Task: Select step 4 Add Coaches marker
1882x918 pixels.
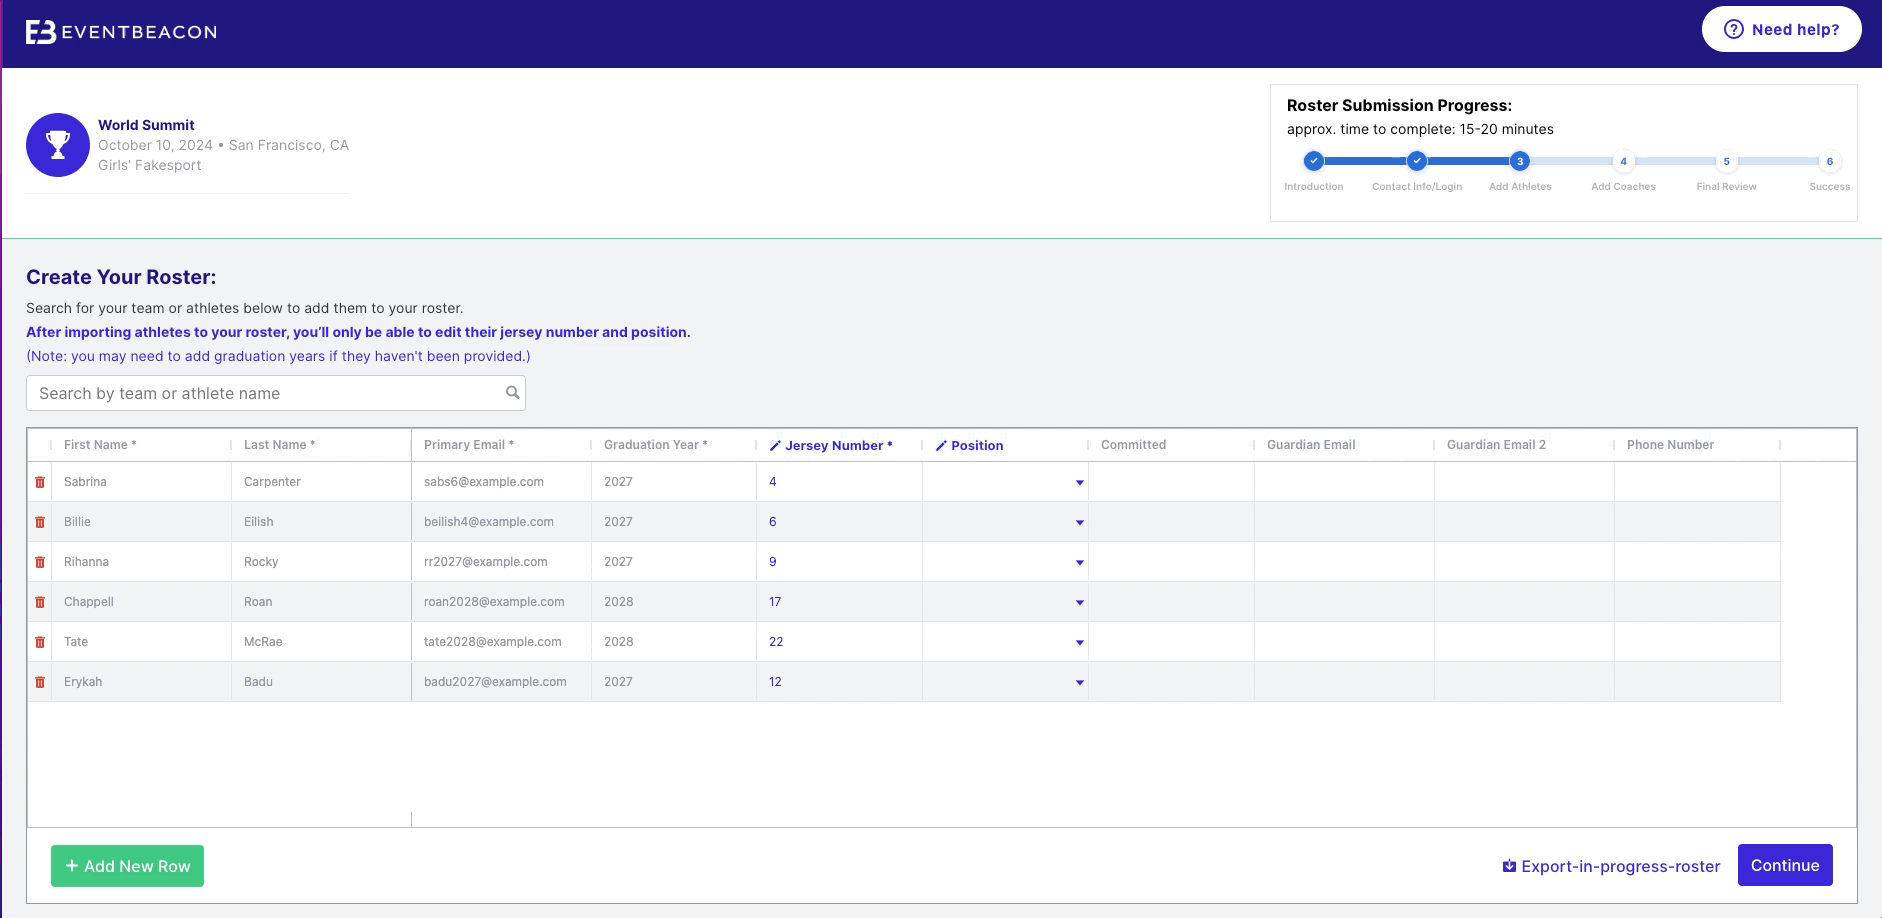Action: point(1623,161)
